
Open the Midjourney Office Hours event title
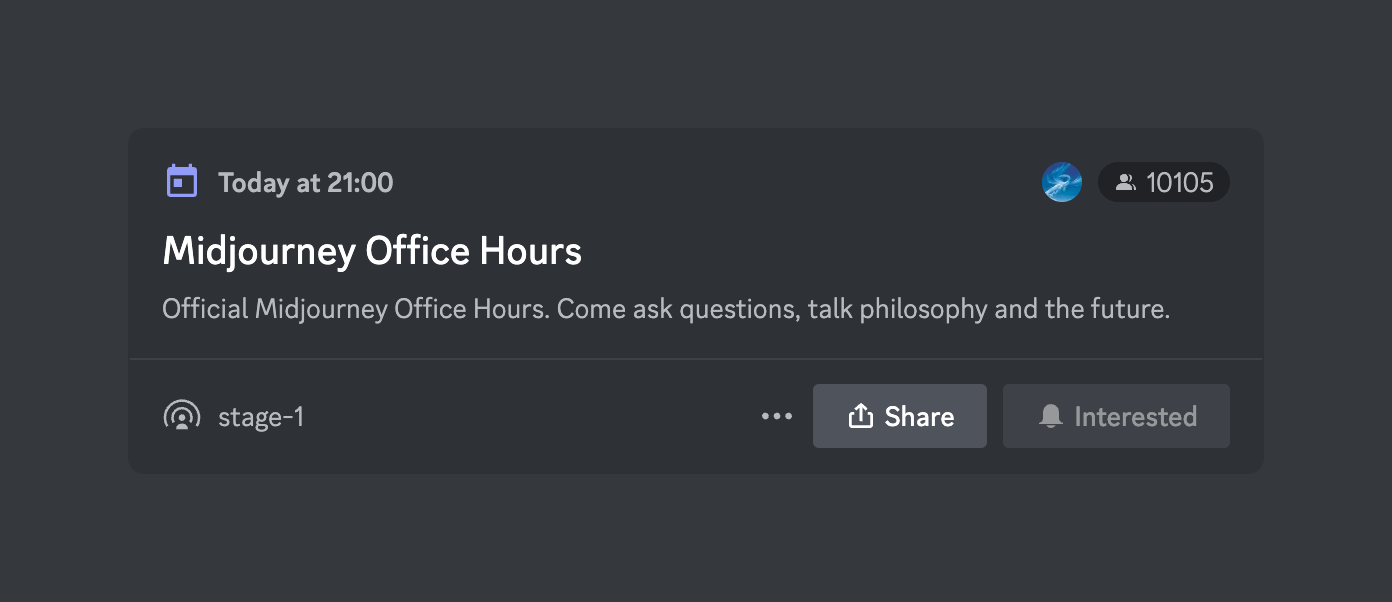point(372,250)
